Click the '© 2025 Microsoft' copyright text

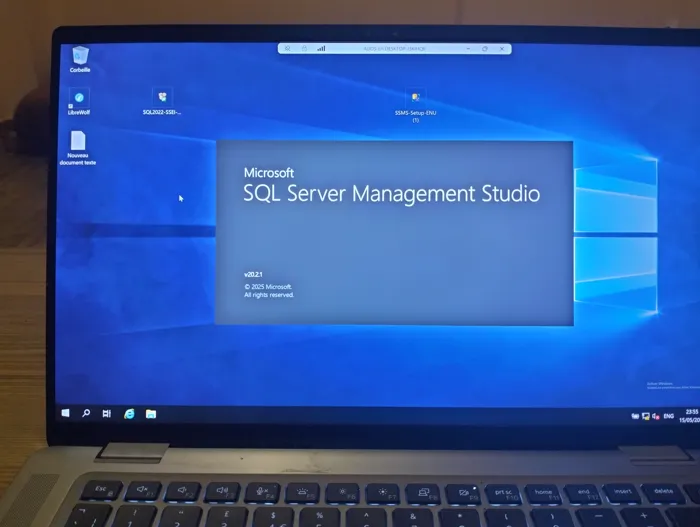[x=268, y=287]
